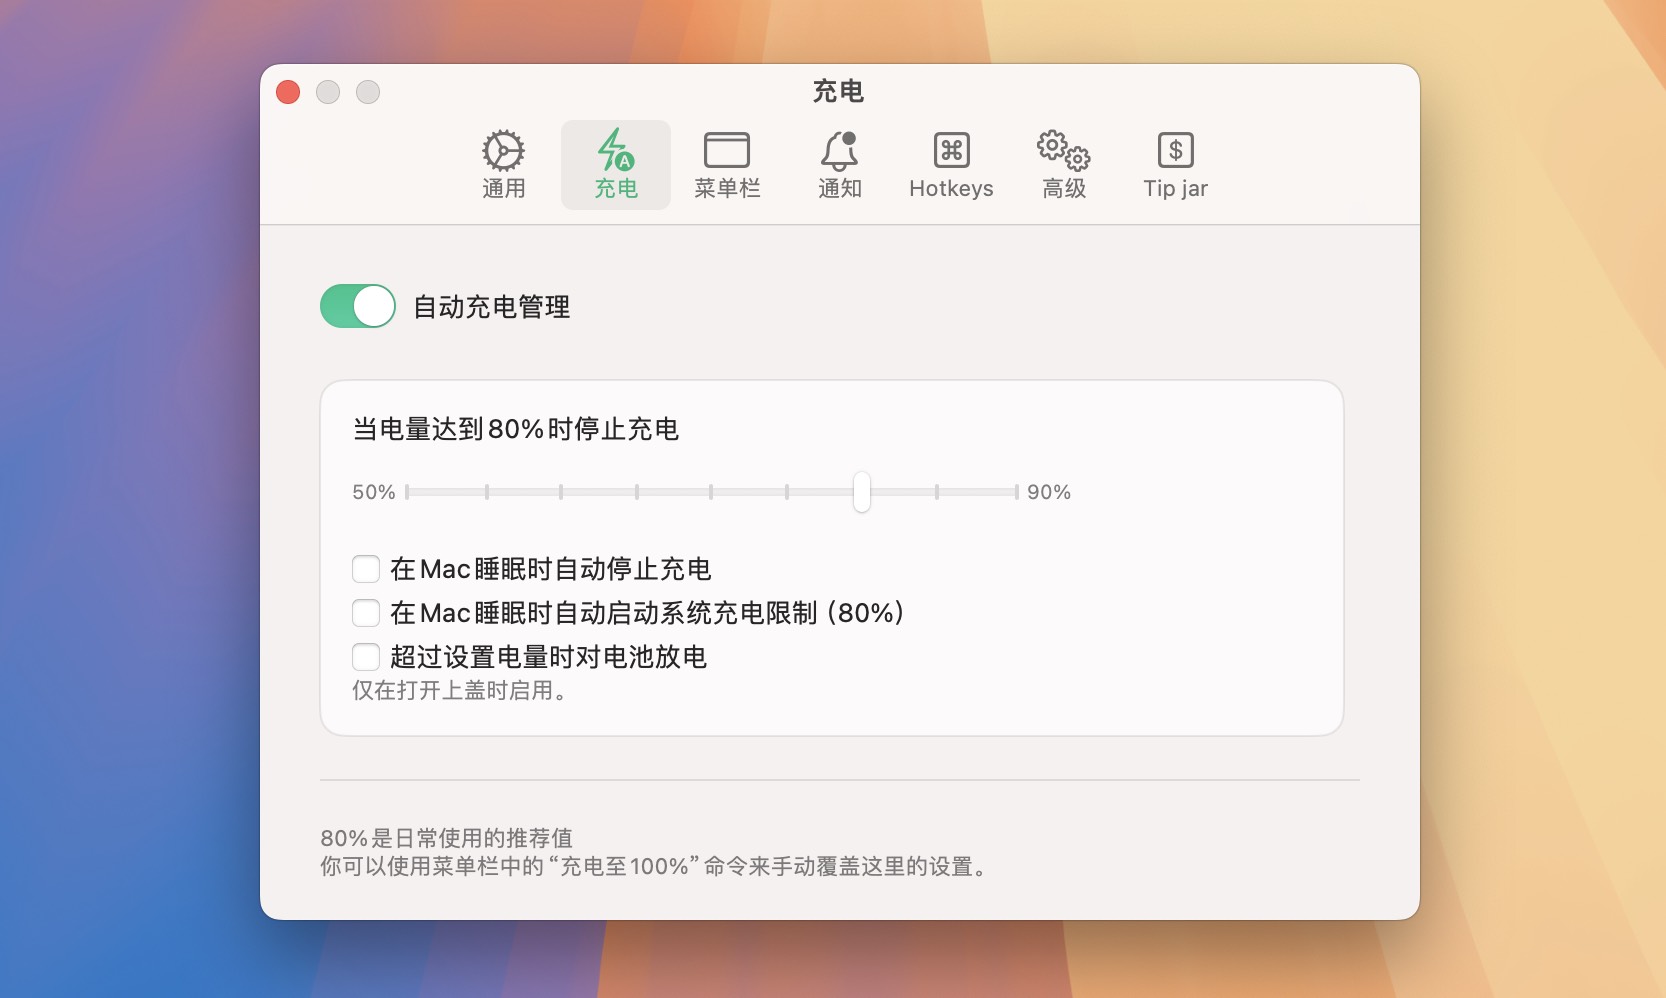Screen dimensions: 1666x998
Task: Click the charge limit slider handle at 80%
Action: coord(862,492)
